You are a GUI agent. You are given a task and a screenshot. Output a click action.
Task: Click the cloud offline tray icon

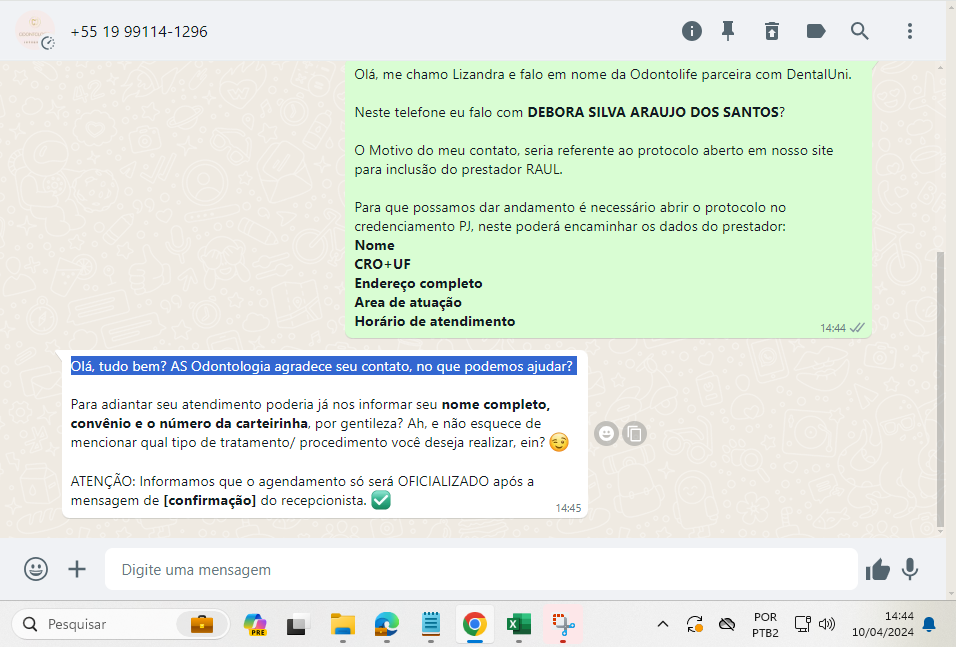click(x=727, y=624)
